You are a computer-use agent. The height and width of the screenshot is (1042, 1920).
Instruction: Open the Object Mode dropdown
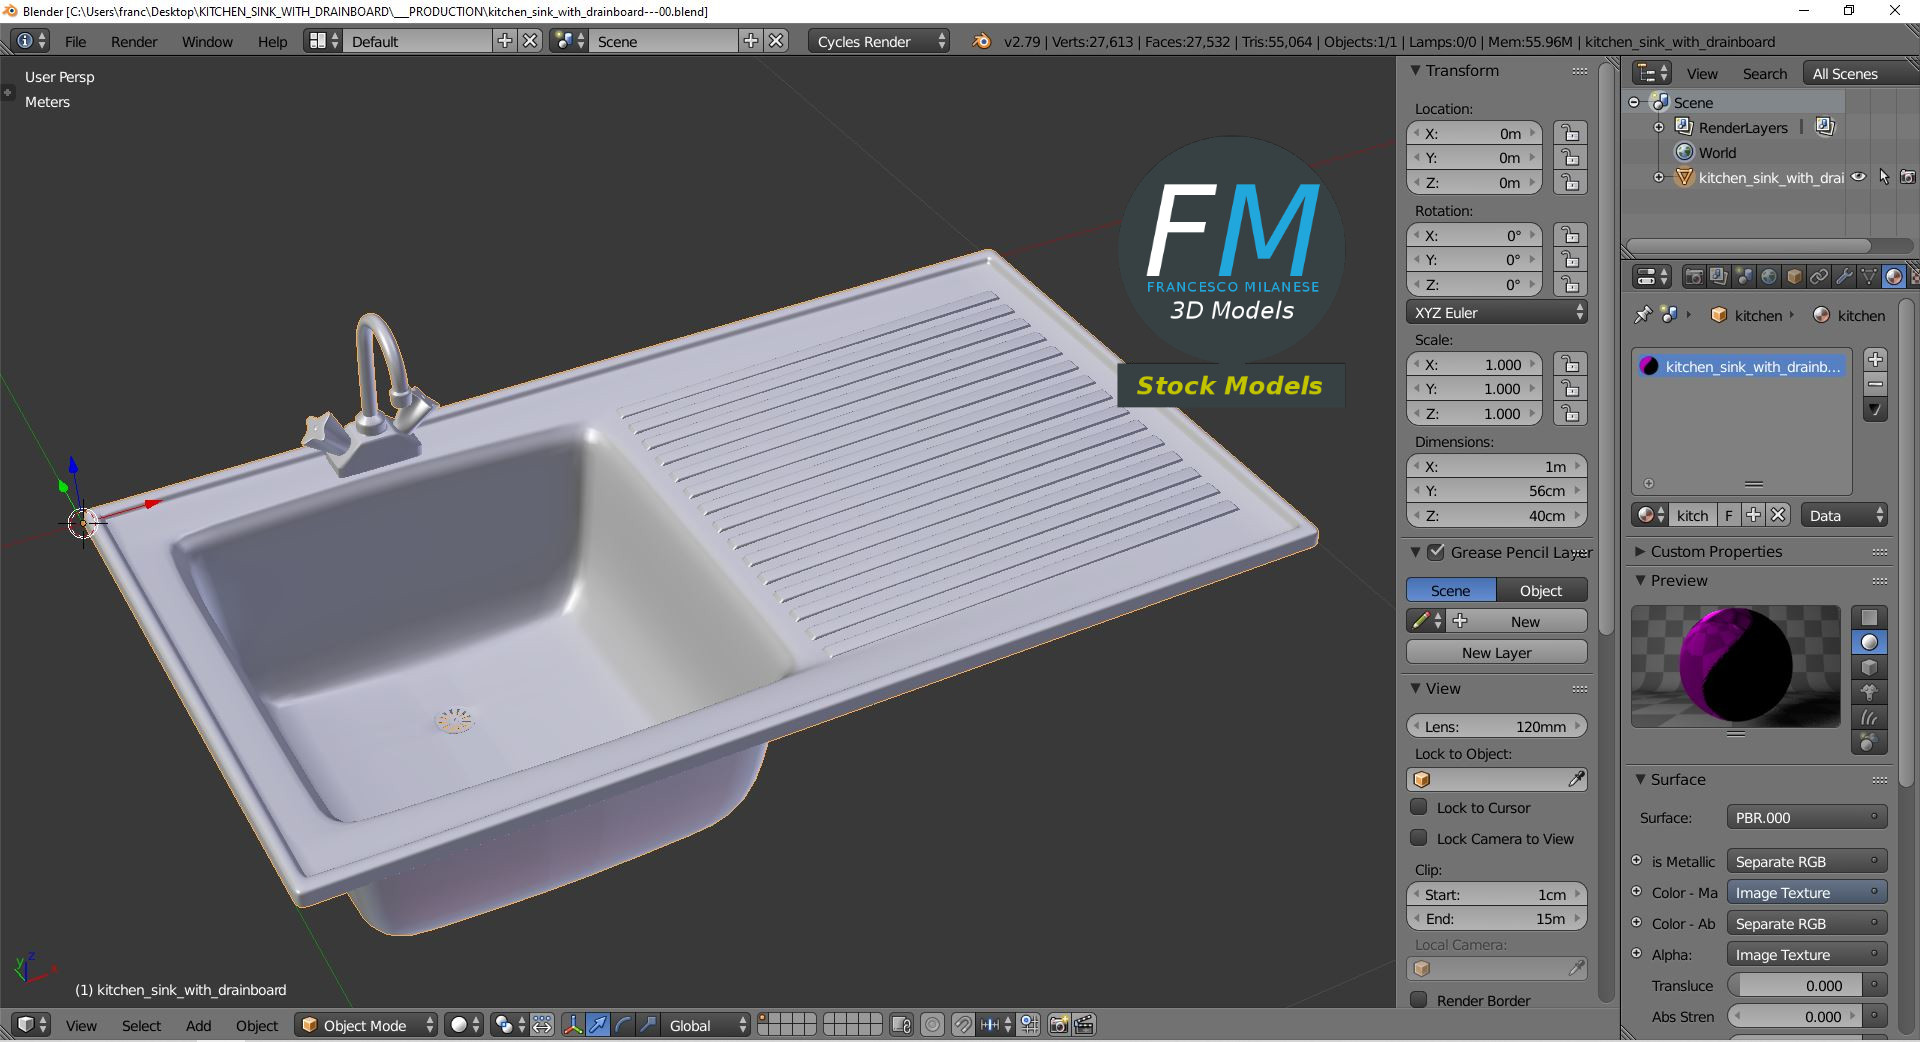tap(365, 1025)
